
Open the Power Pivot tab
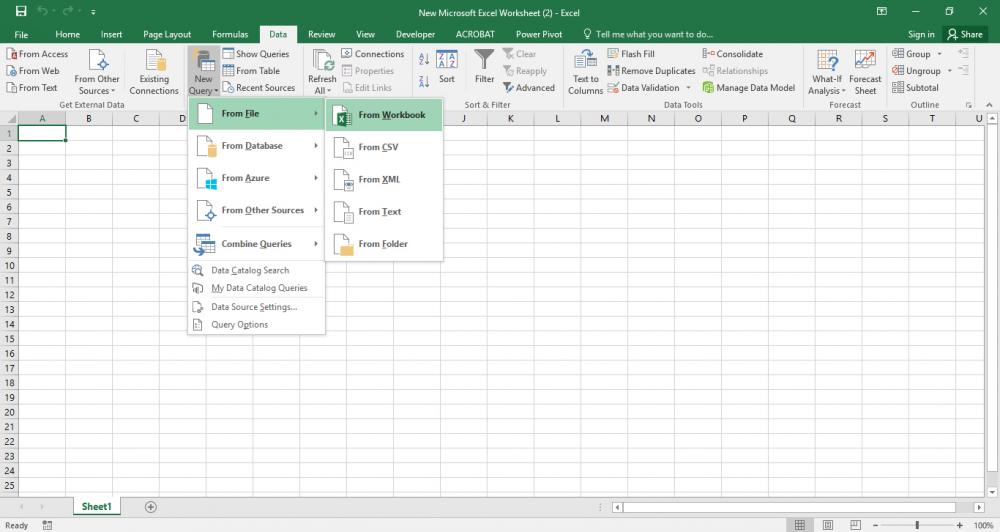click(539, 34)
